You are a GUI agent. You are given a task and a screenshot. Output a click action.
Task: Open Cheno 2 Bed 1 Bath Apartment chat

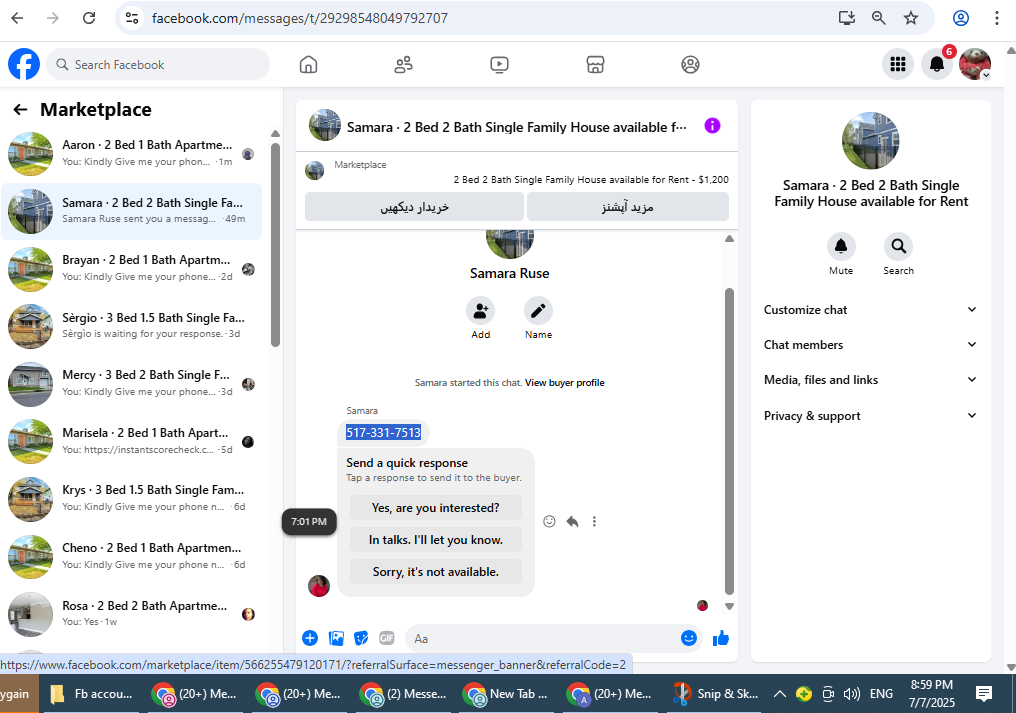pos(132,556)
